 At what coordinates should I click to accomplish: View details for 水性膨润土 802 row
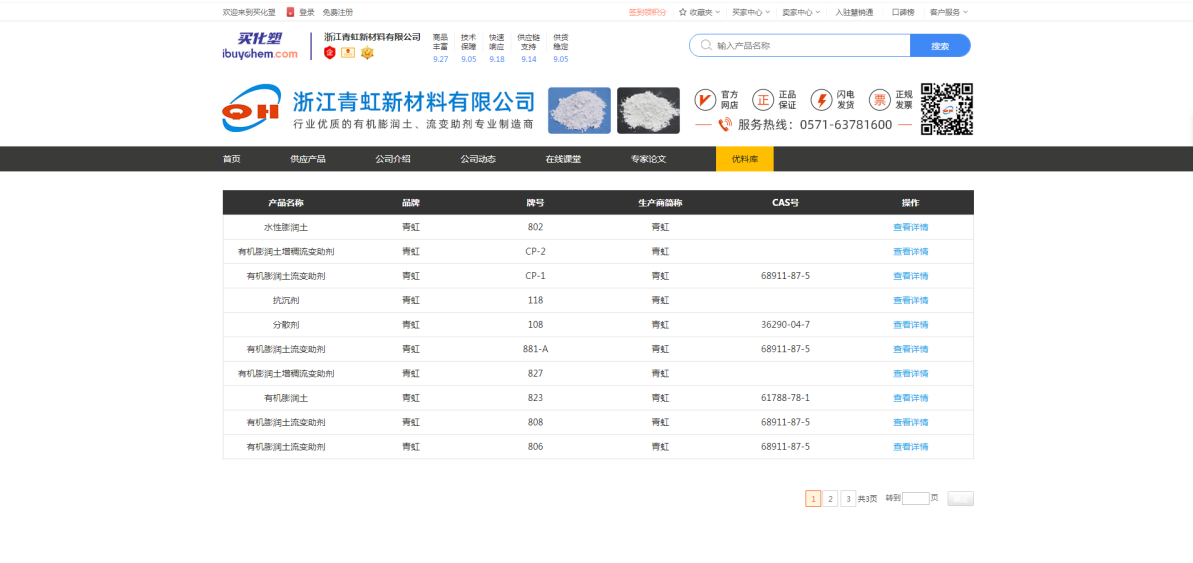tap(911, 227)
